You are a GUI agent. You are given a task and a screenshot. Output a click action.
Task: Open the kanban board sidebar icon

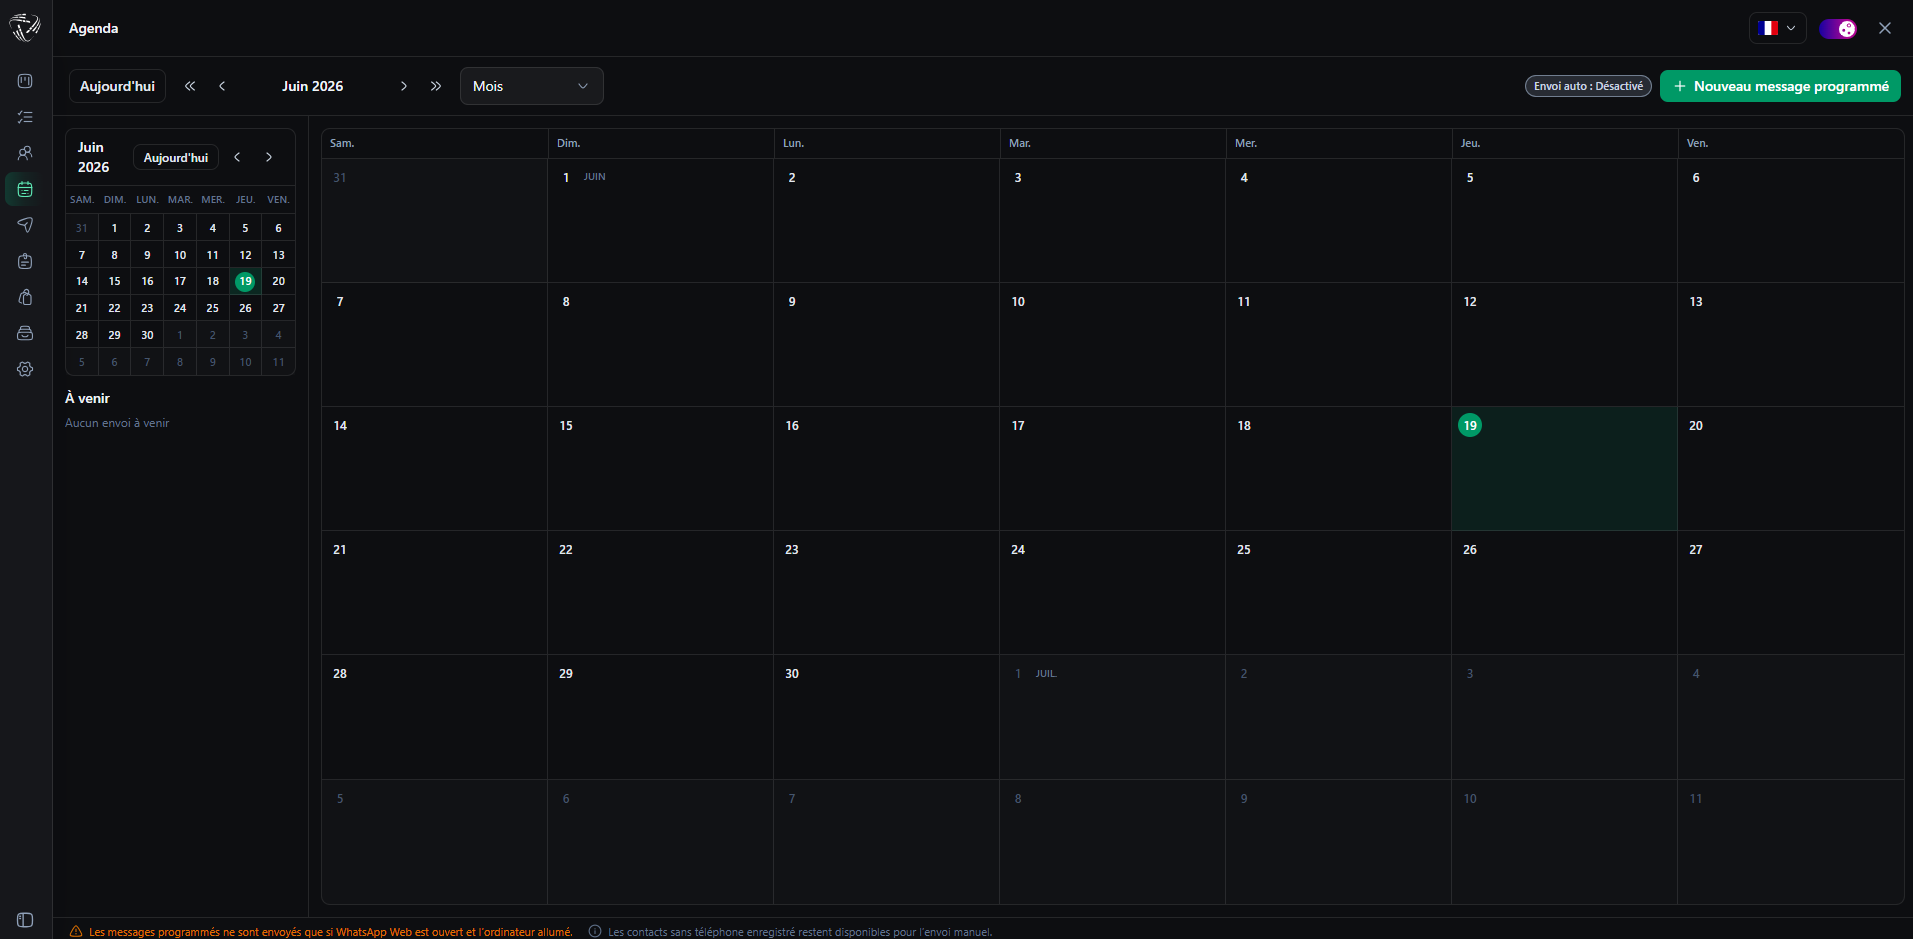pos(25,81)
